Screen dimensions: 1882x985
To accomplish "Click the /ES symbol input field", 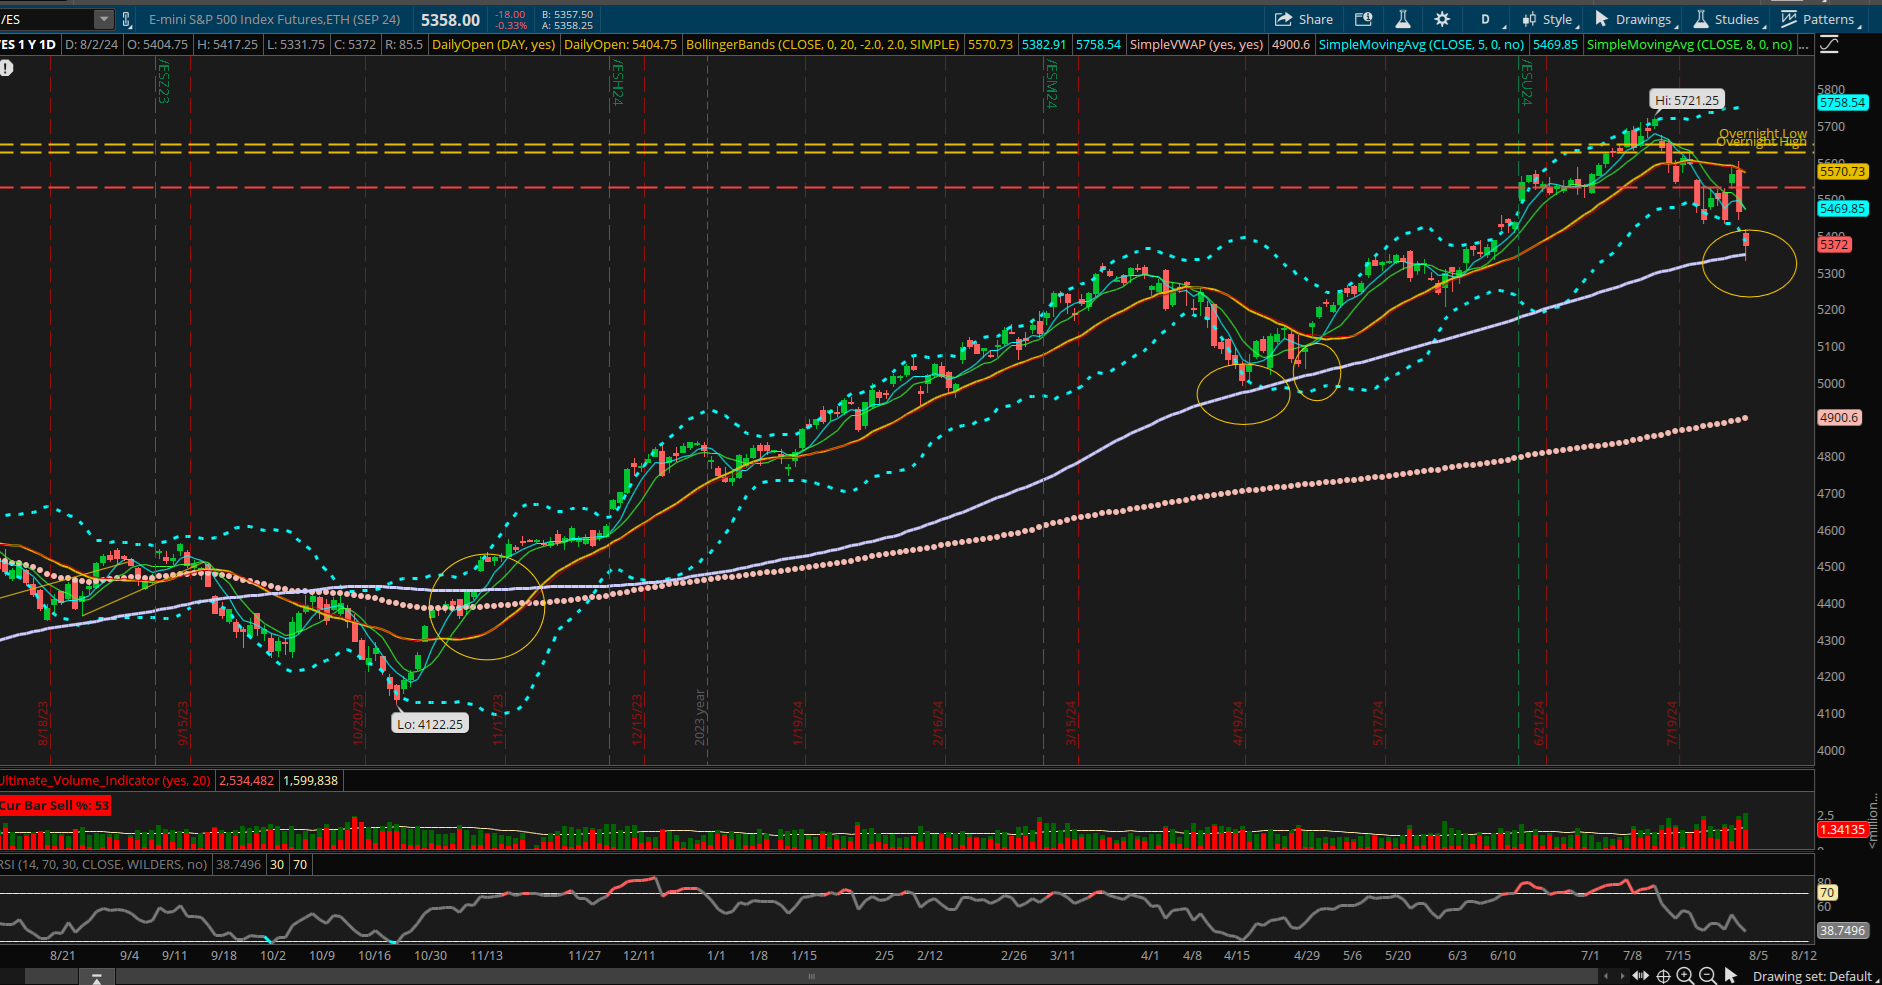I will (47, 19).
